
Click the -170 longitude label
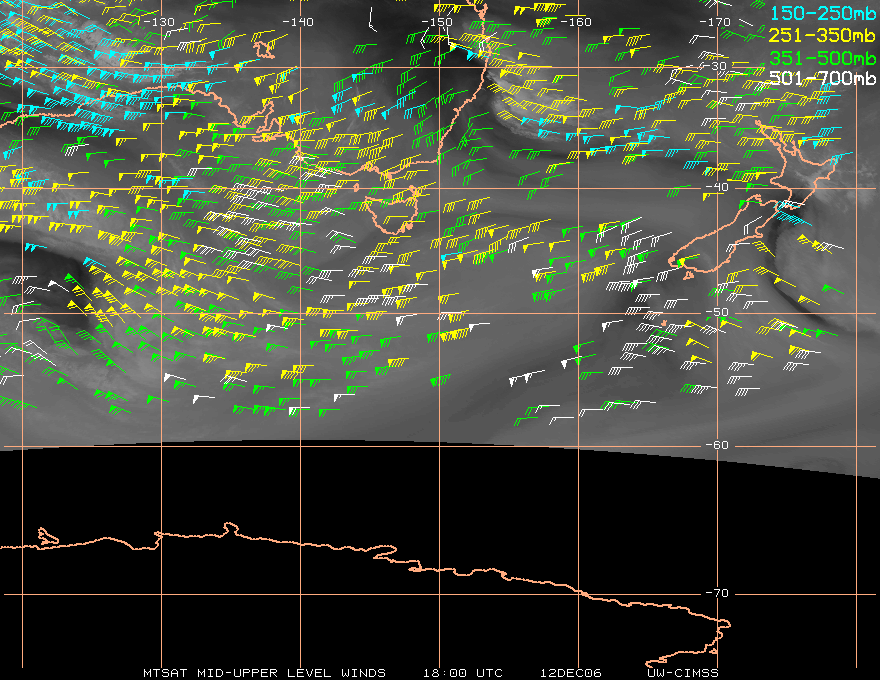click(x=715, y=22)
